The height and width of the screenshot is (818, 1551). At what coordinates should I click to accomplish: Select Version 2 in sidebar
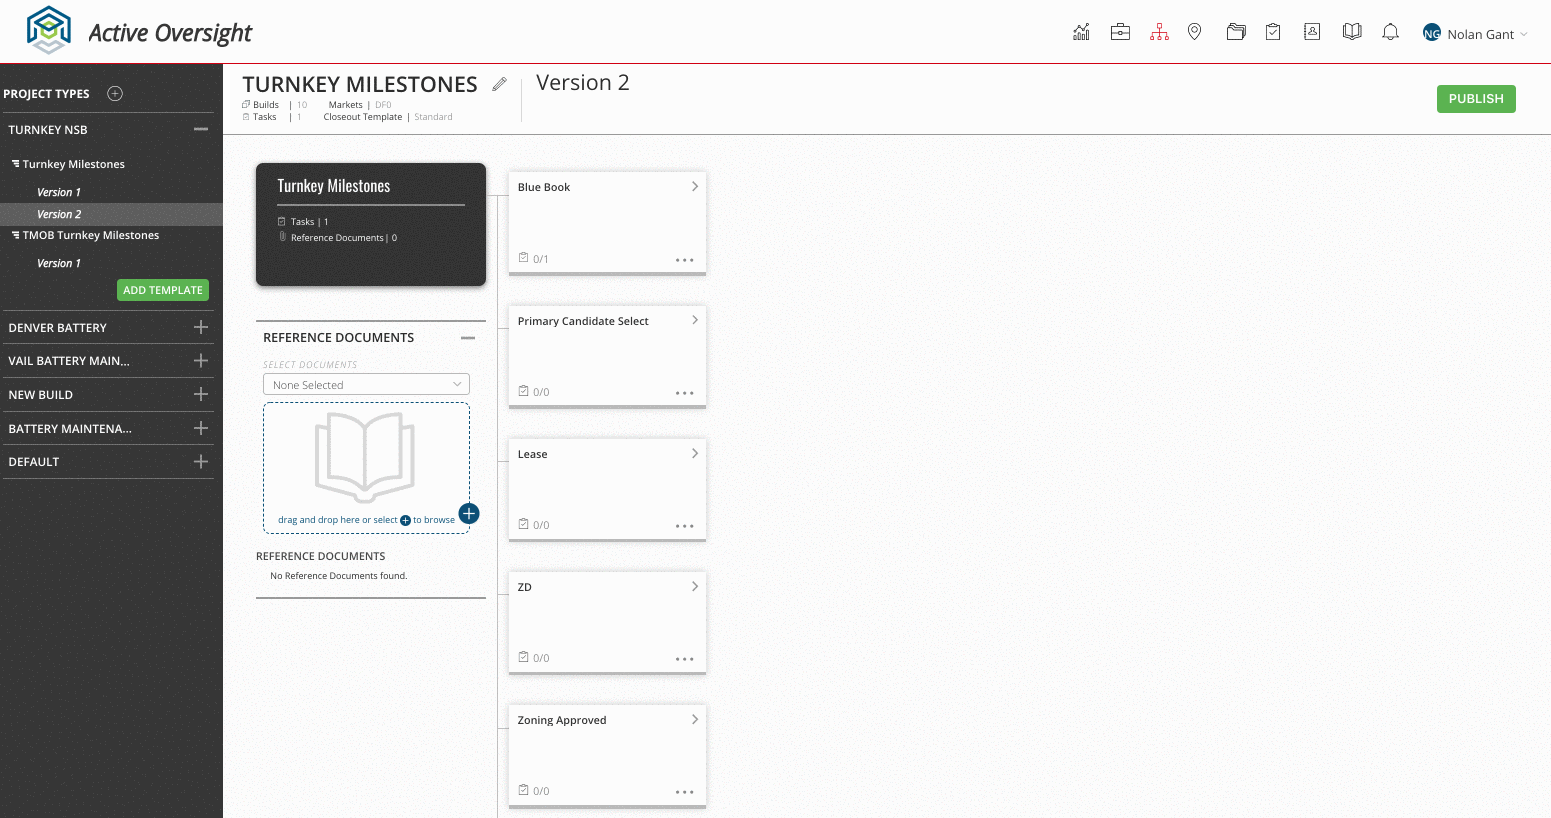tap(59, 214)
